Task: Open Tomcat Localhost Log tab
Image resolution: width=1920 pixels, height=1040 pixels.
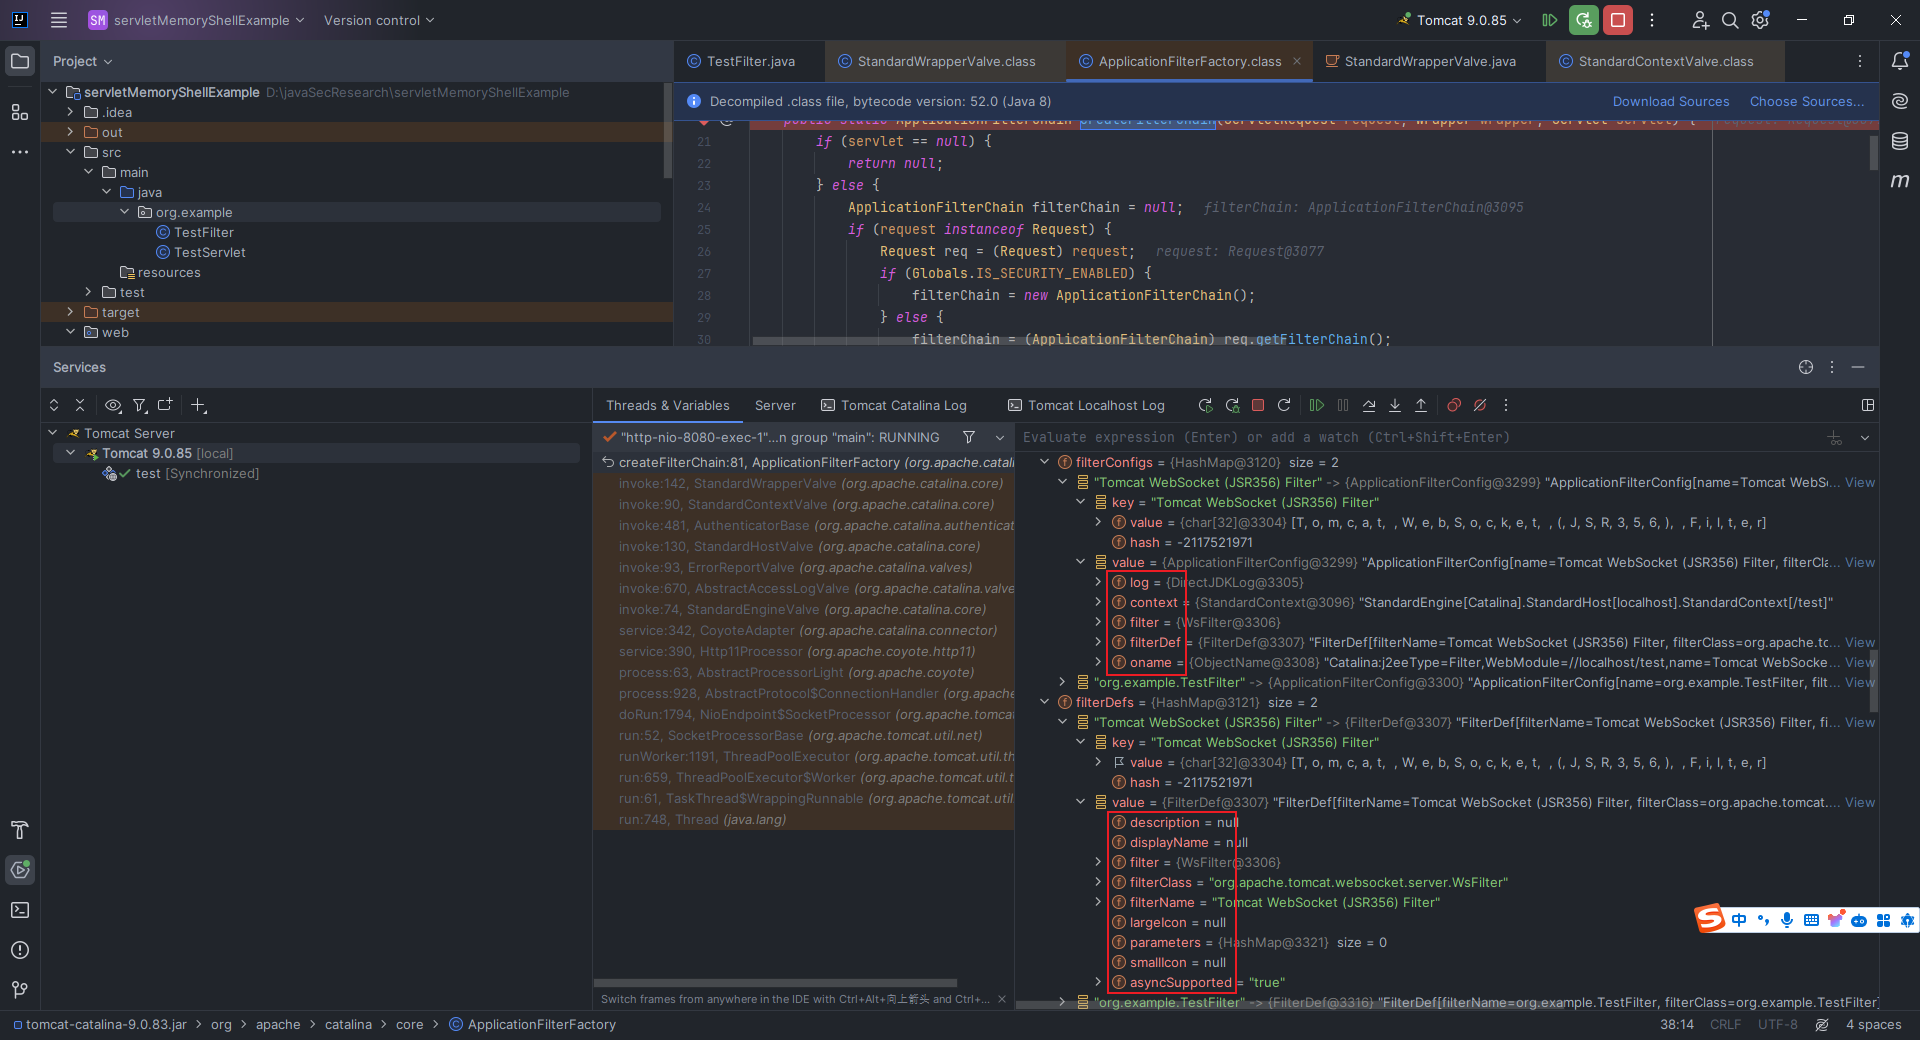Action: (x=1087, y=405)
